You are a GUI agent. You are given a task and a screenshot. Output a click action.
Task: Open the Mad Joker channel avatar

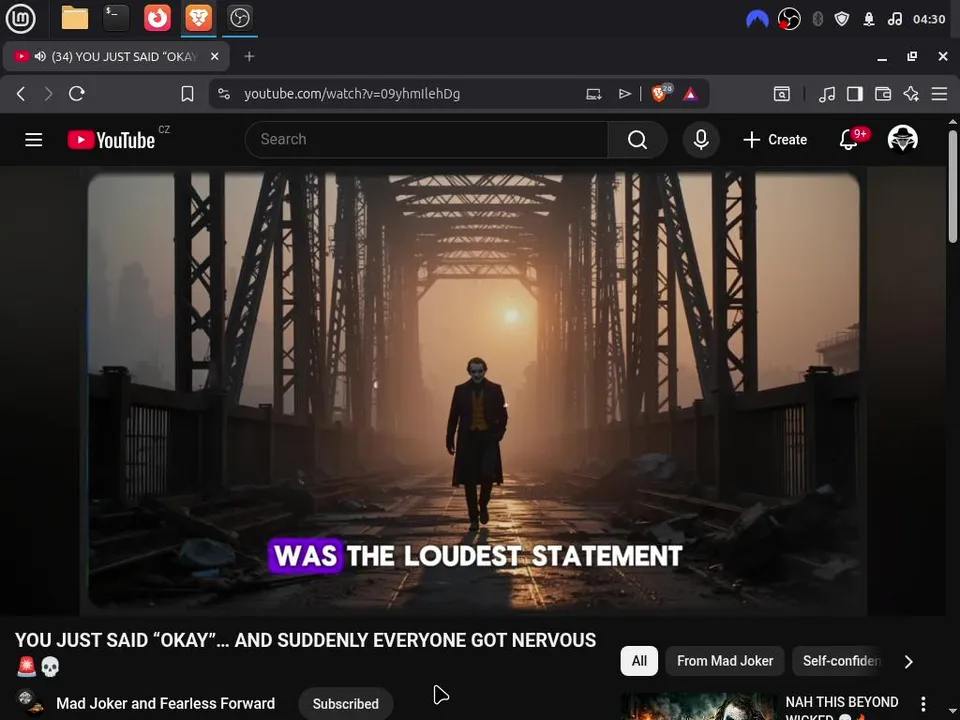click(x=29, y=703)
